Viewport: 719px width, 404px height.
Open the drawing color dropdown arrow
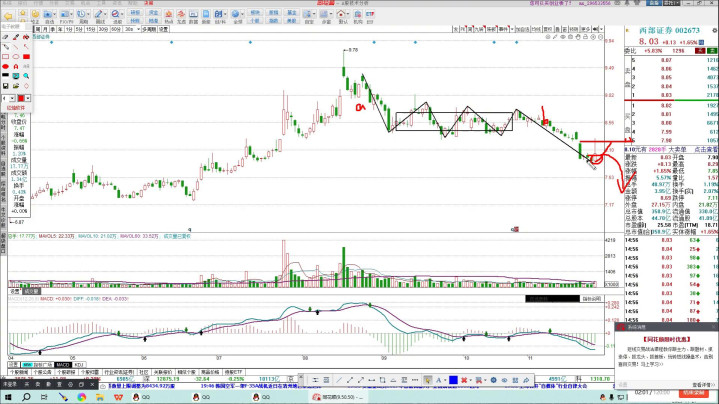pyautogui.click(x=29, y=98)
